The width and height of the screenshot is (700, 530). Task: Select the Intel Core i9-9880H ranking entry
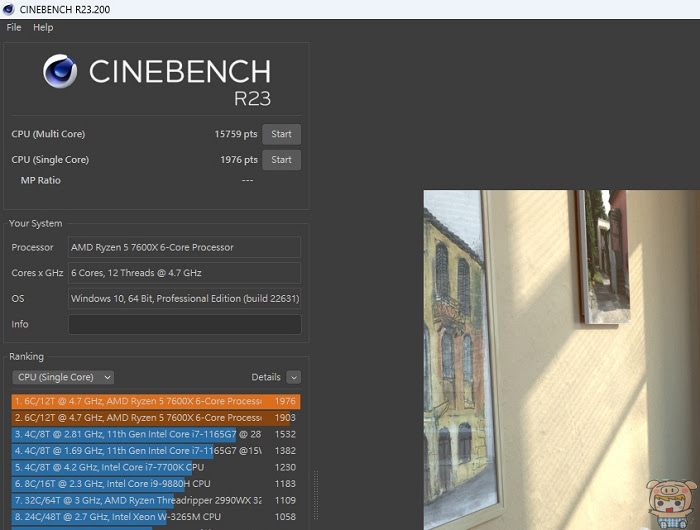tap(155, 484)
